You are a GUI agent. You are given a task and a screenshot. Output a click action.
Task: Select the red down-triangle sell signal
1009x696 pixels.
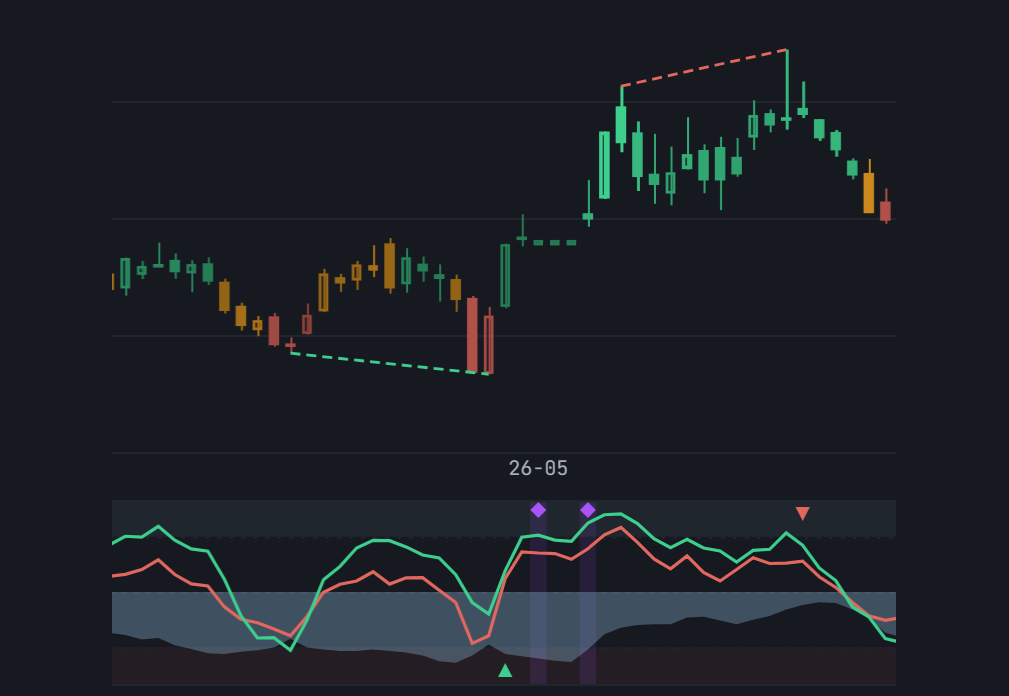[x=802, y=513]
